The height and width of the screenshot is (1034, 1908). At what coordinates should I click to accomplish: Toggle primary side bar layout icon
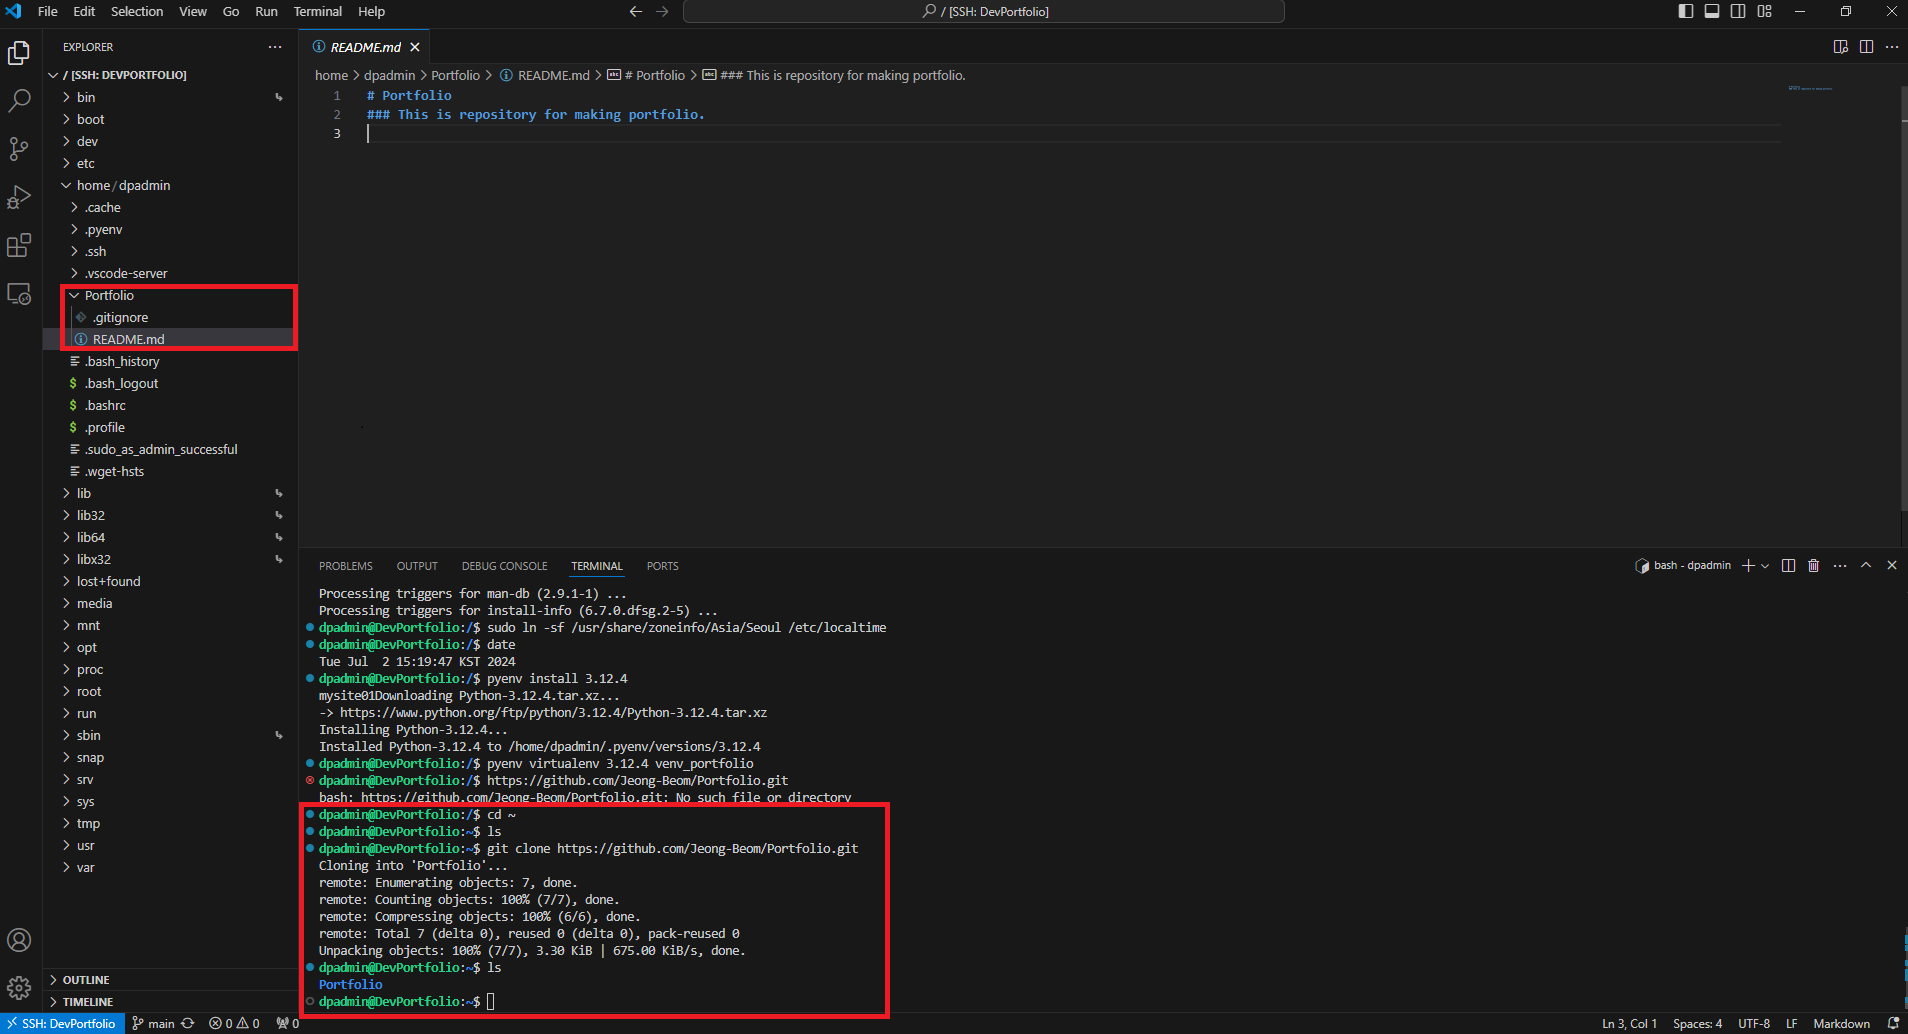click(x=1686, y=11)
